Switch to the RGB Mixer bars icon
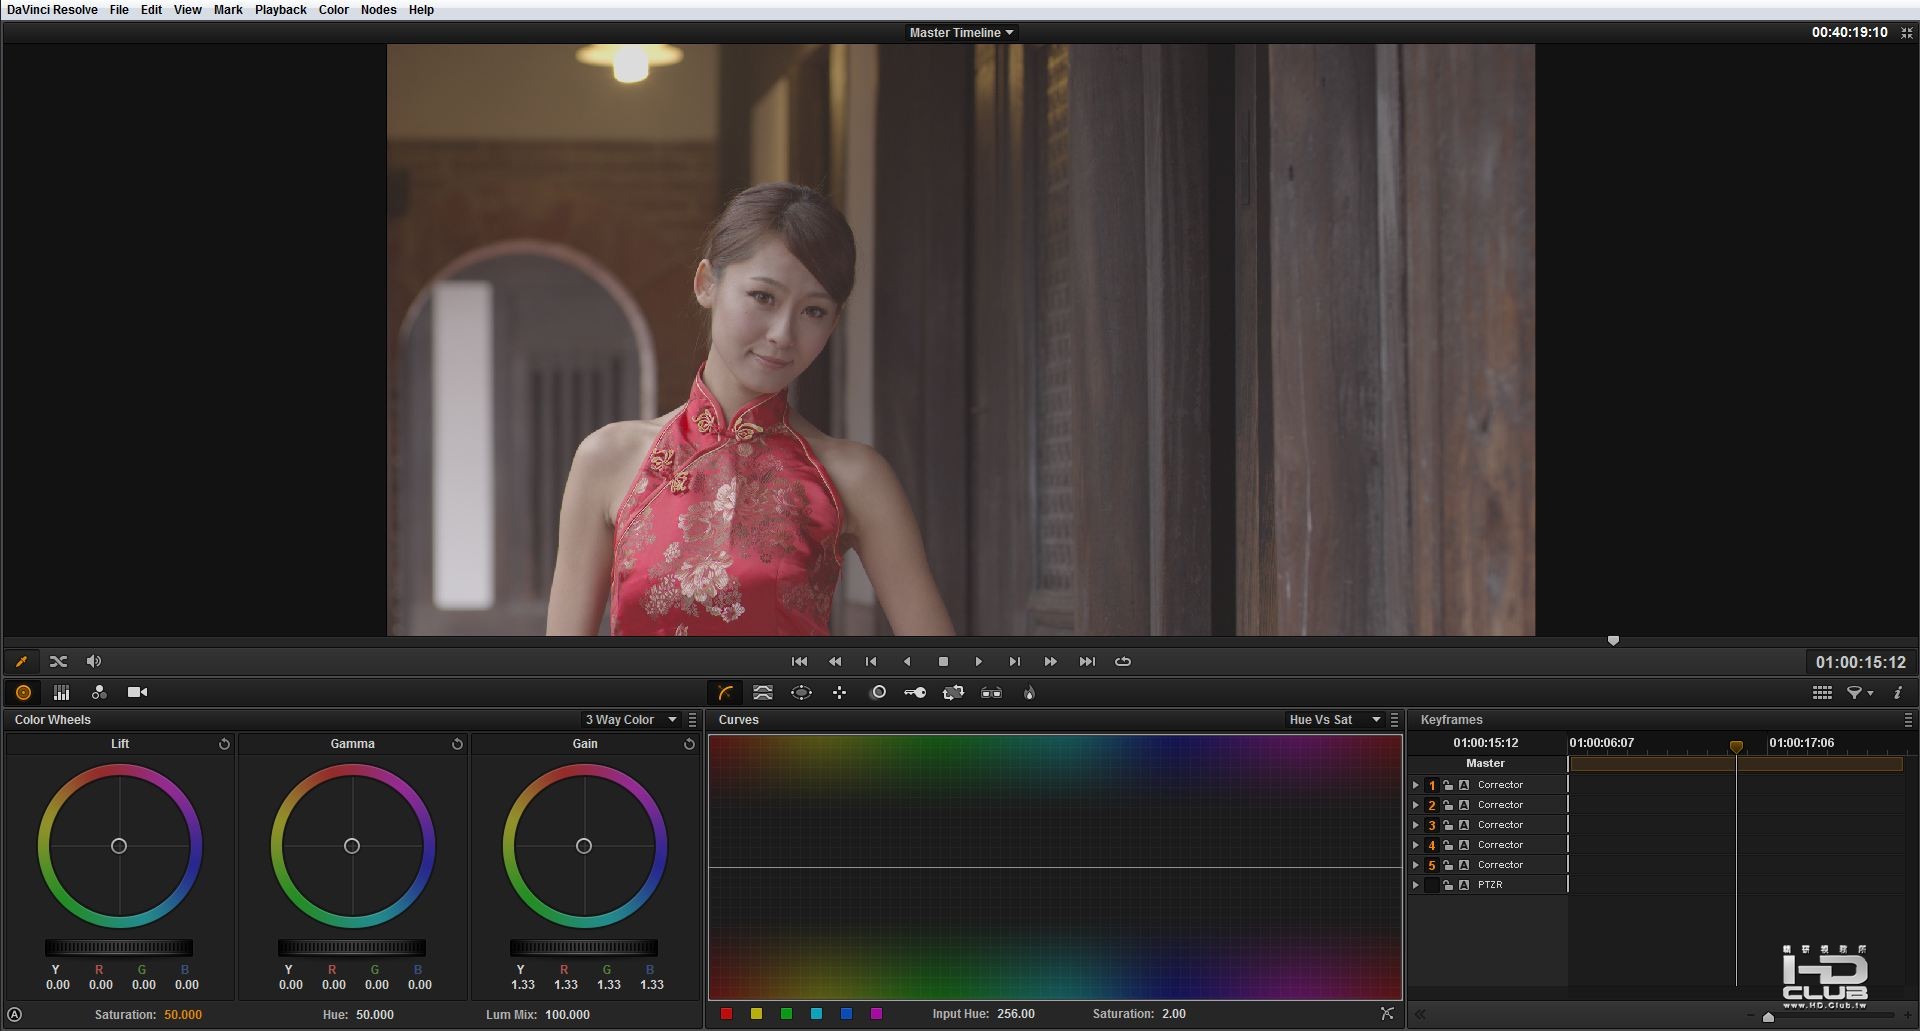This screenshot has height=1031, width=1920. [61, 692]
